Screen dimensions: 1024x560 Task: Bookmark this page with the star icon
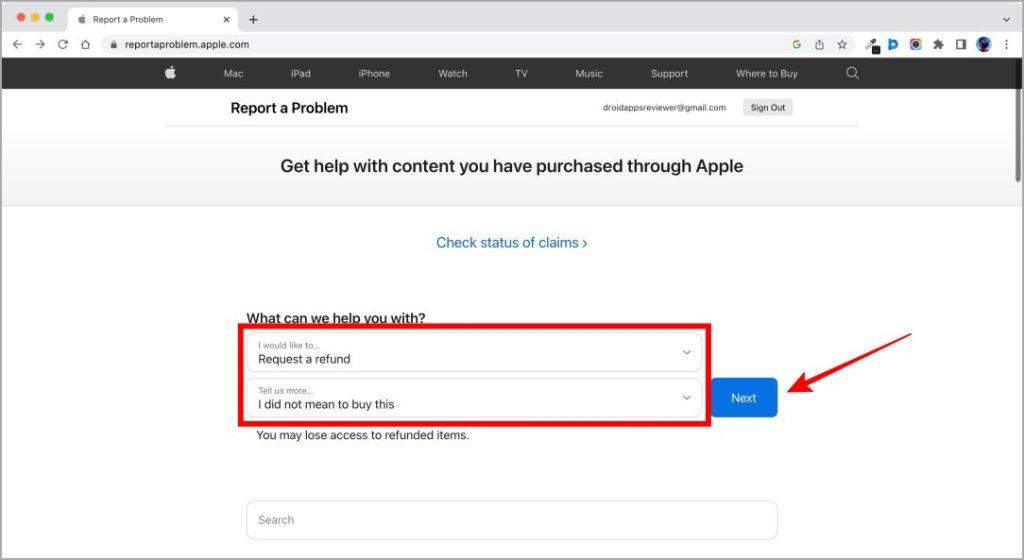pyautogui.click(x=842, y=44)
